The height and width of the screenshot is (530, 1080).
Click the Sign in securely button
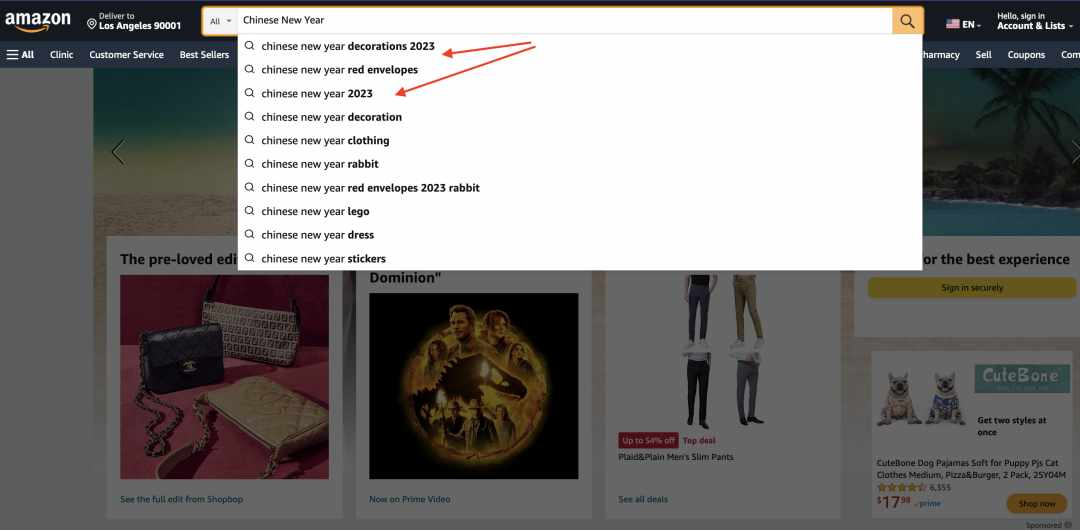pyautogui.click(x=972, y=288)
